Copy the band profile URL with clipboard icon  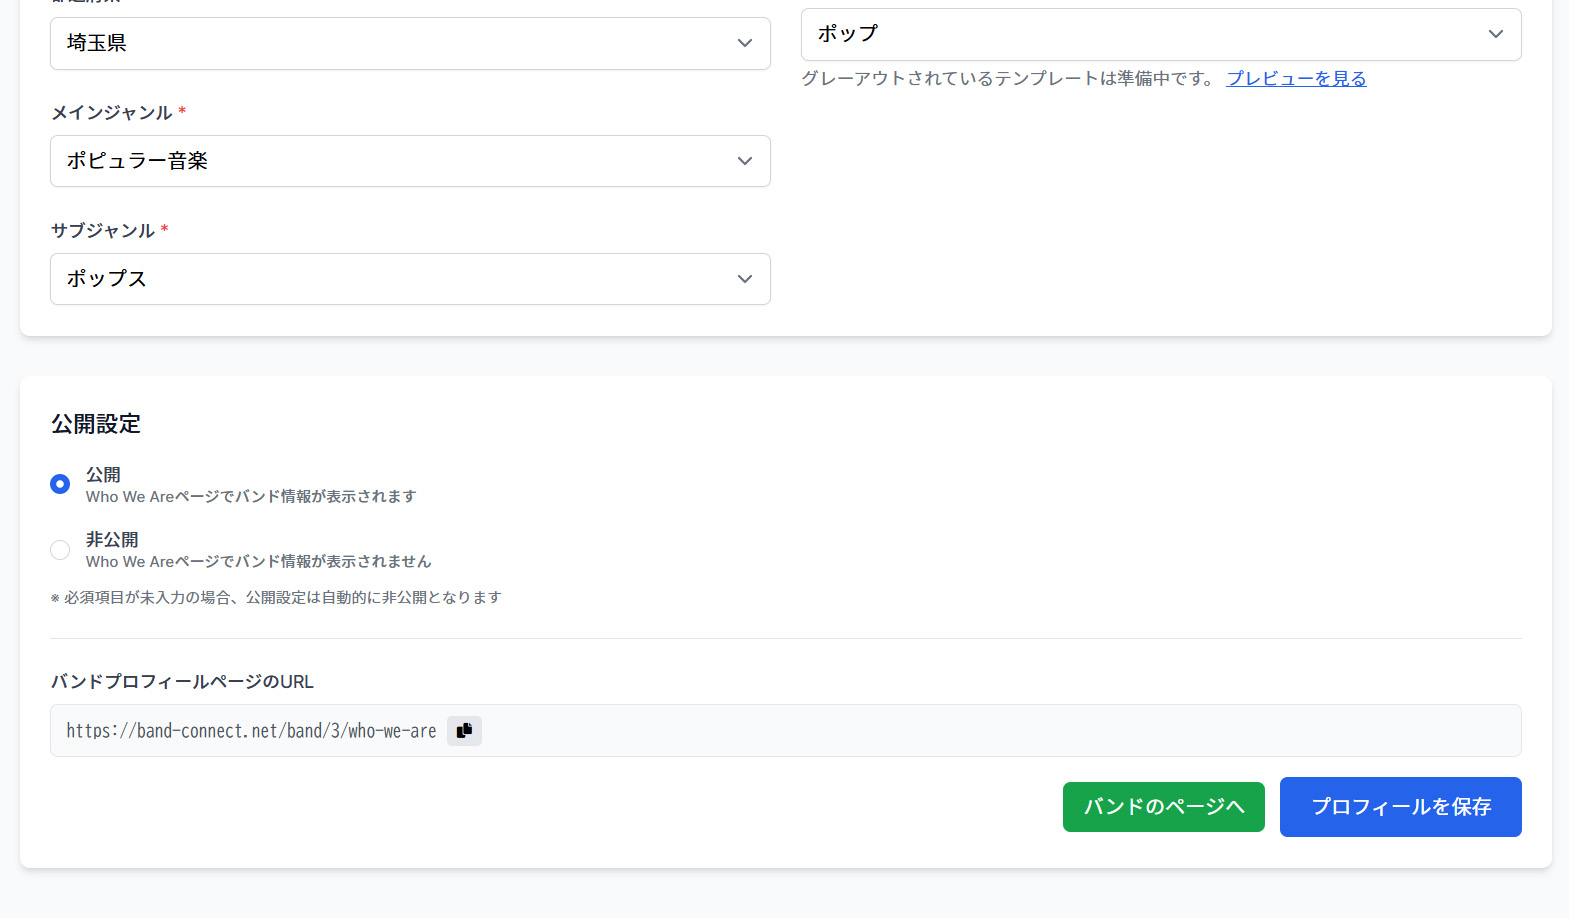[464, 731]
